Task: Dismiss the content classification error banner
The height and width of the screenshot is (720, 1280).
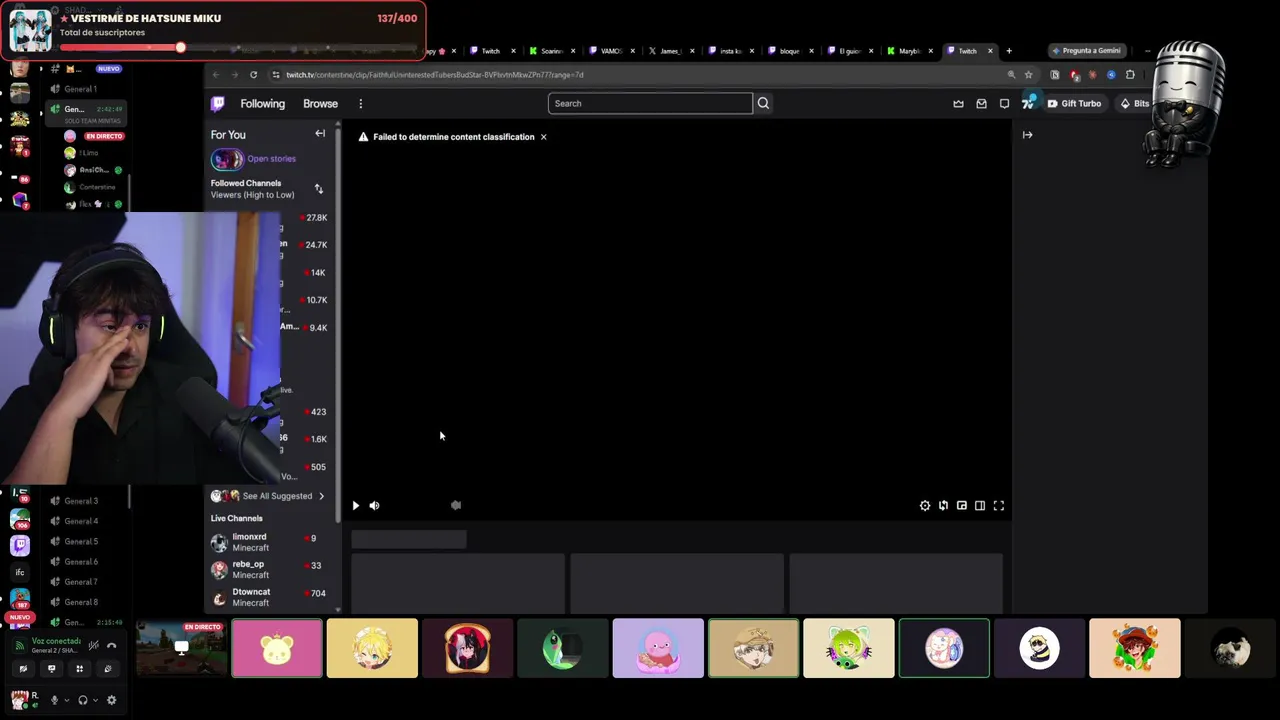Action: click(543, 137)
